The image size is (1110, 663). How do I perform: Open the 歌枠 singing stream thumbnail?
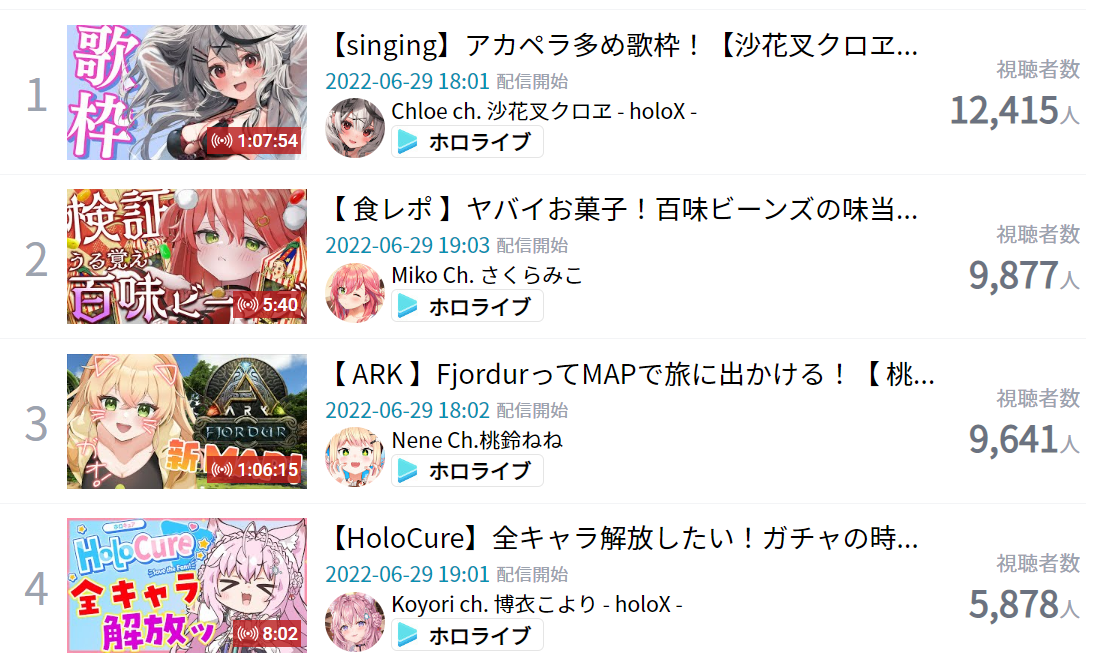pyautogui.click(x=187, y=92)
